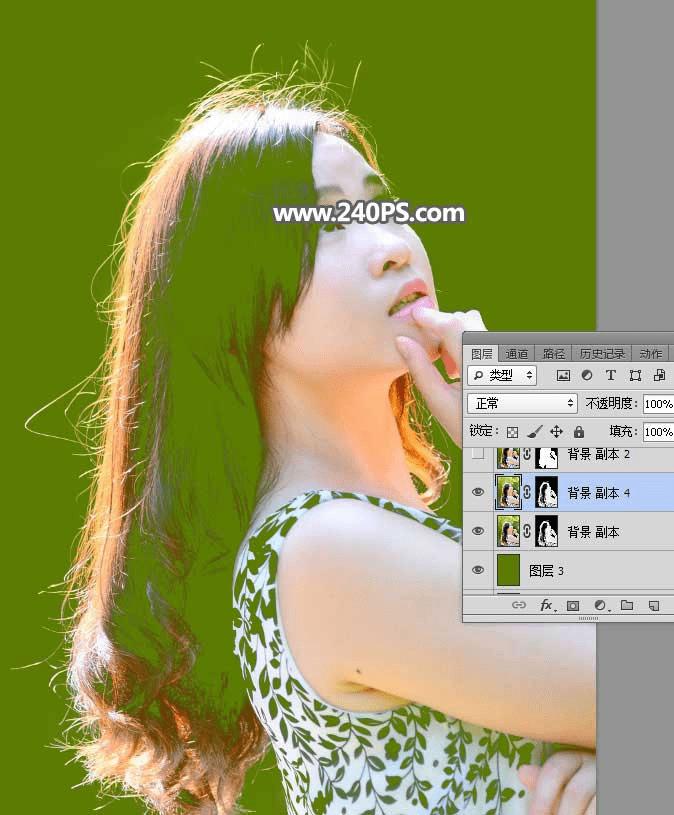
Task: Create a new layer icon
Action: (x=654, y=606)
